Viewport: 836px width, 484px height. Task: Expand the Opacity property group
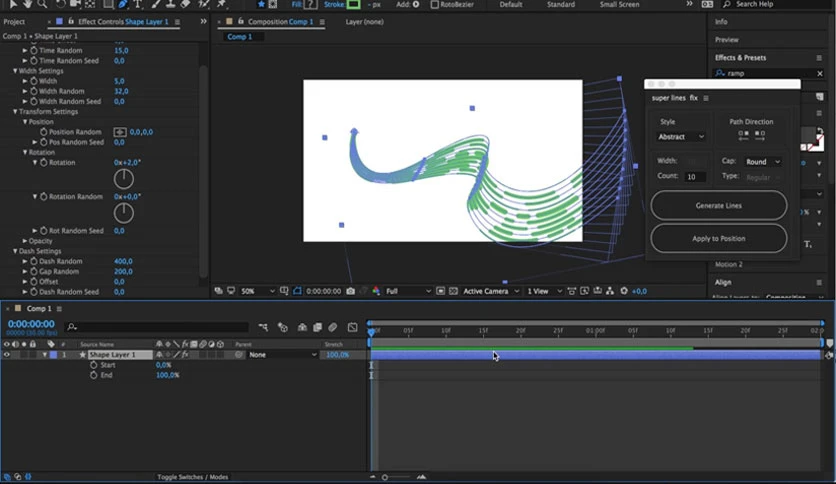click(25, 241)
